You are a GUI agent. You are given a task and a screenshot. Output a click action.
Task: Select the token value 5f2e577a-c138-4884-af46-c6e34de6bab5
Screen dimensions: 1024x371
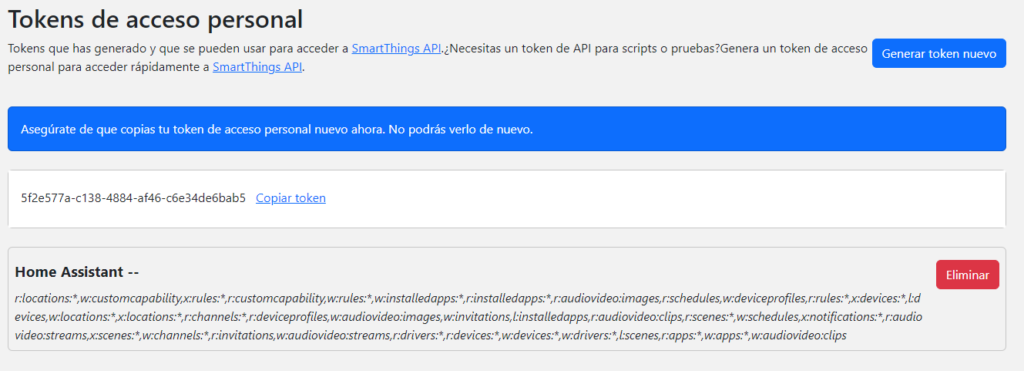click(x=133, y=198)
